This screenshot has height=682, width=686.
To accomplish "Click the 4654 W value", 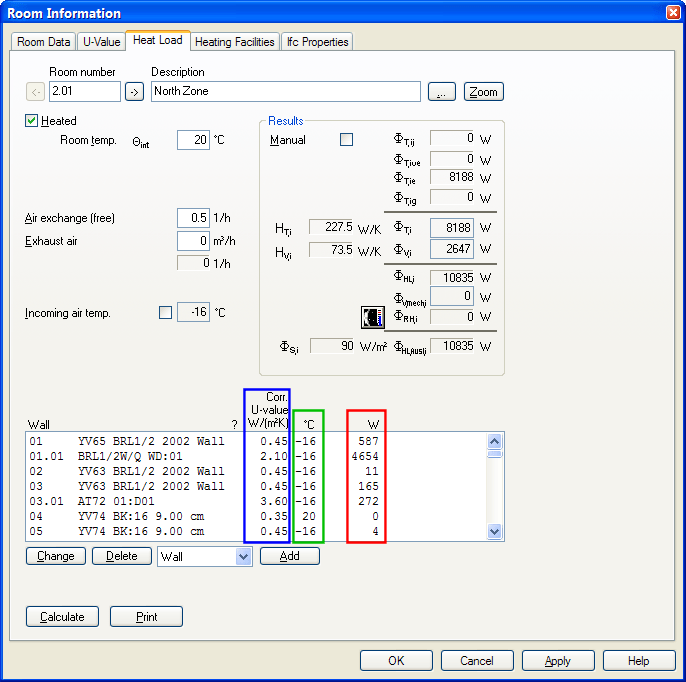I will tap(365, 456).
